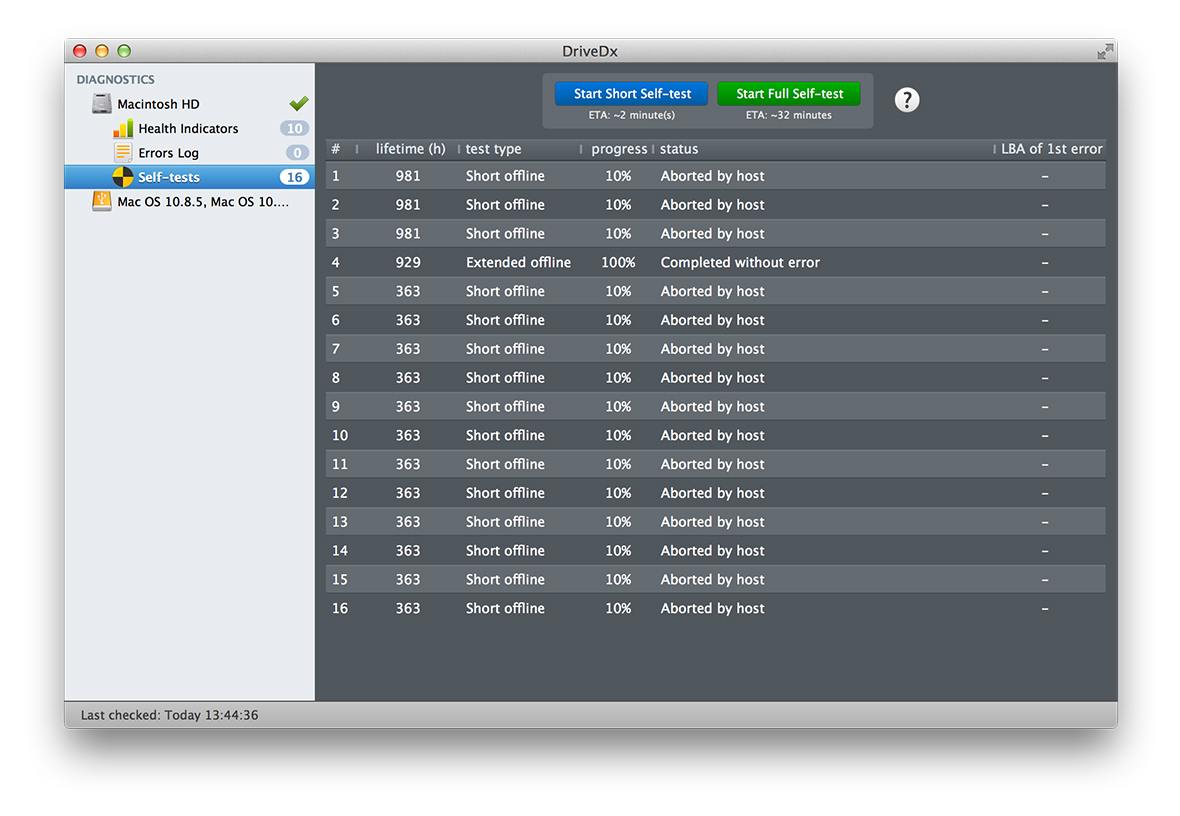Click the Health Indicators bar chart icon
Image resolution: width=1180 pixels, height=816 pixels.
123,129
